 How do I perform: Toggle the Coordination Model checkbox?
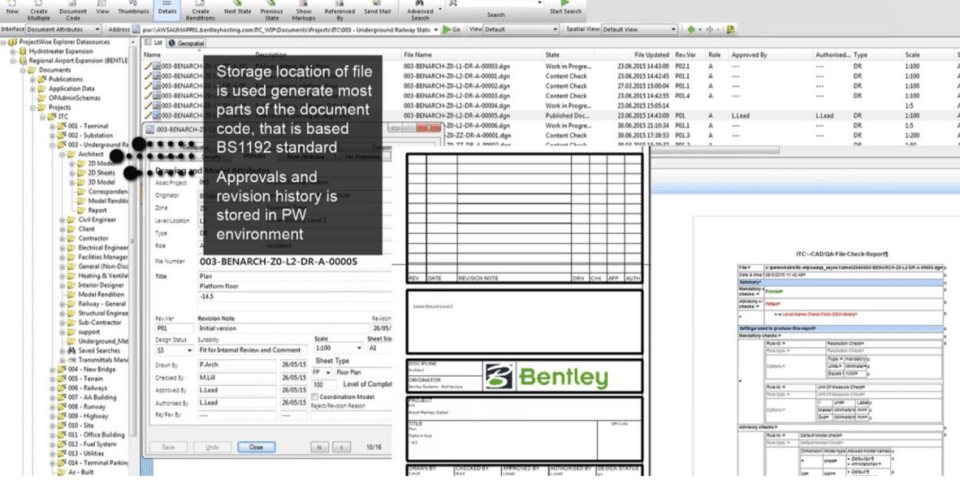pyautogui.click(x=315, y=397)
